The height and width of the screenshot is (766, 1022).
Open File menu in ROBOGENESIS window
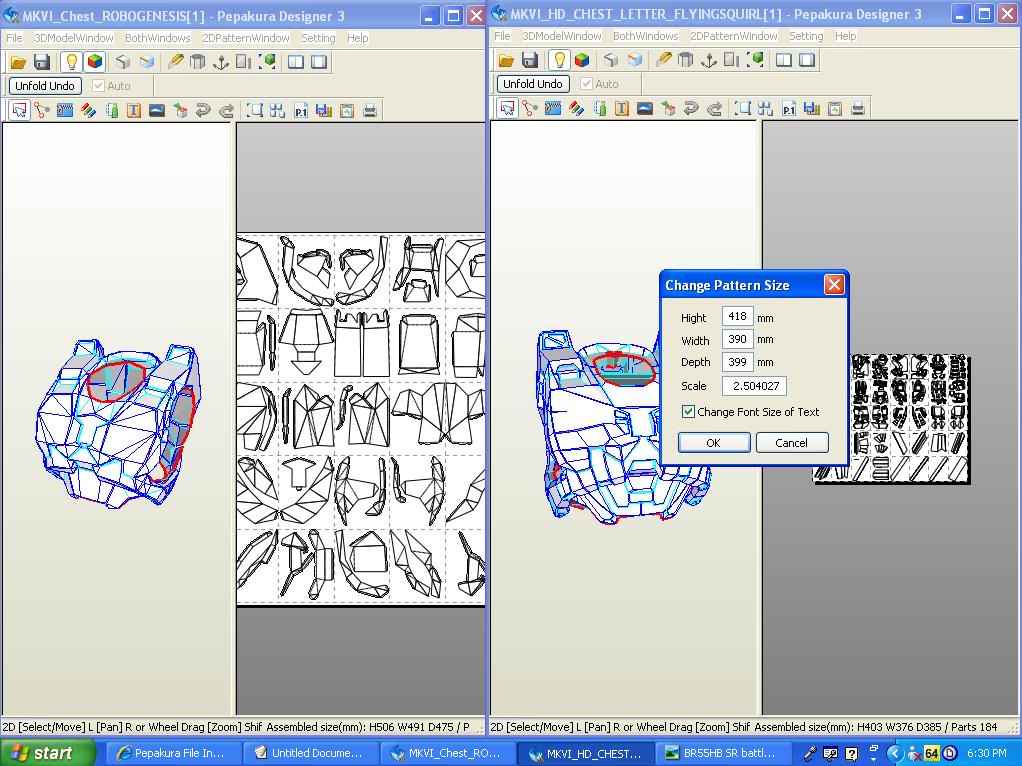coord(14,38)
